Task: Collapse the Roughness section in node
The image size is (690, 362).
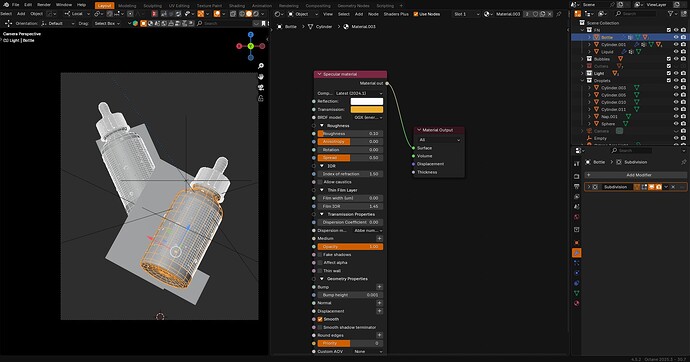Action: 322,126
